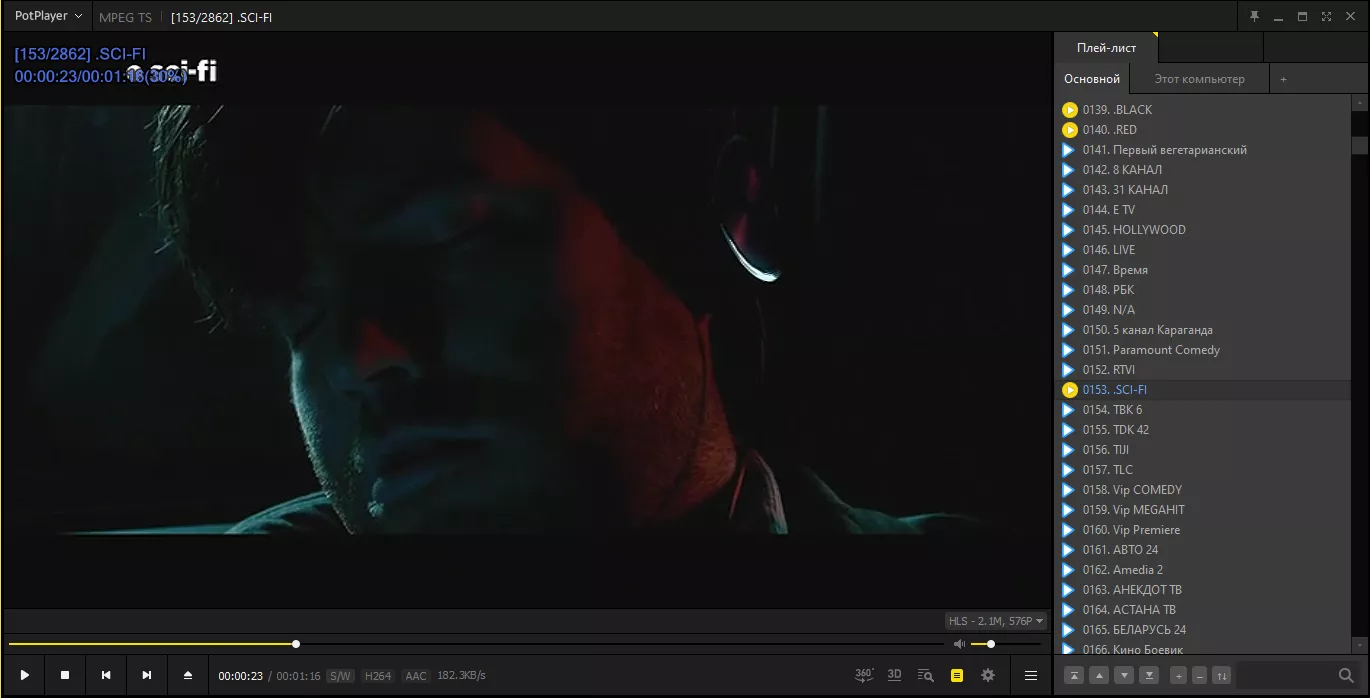Select the Плей-лист tab
This screenshot has height=698, width=1370.
[1105, 48]
